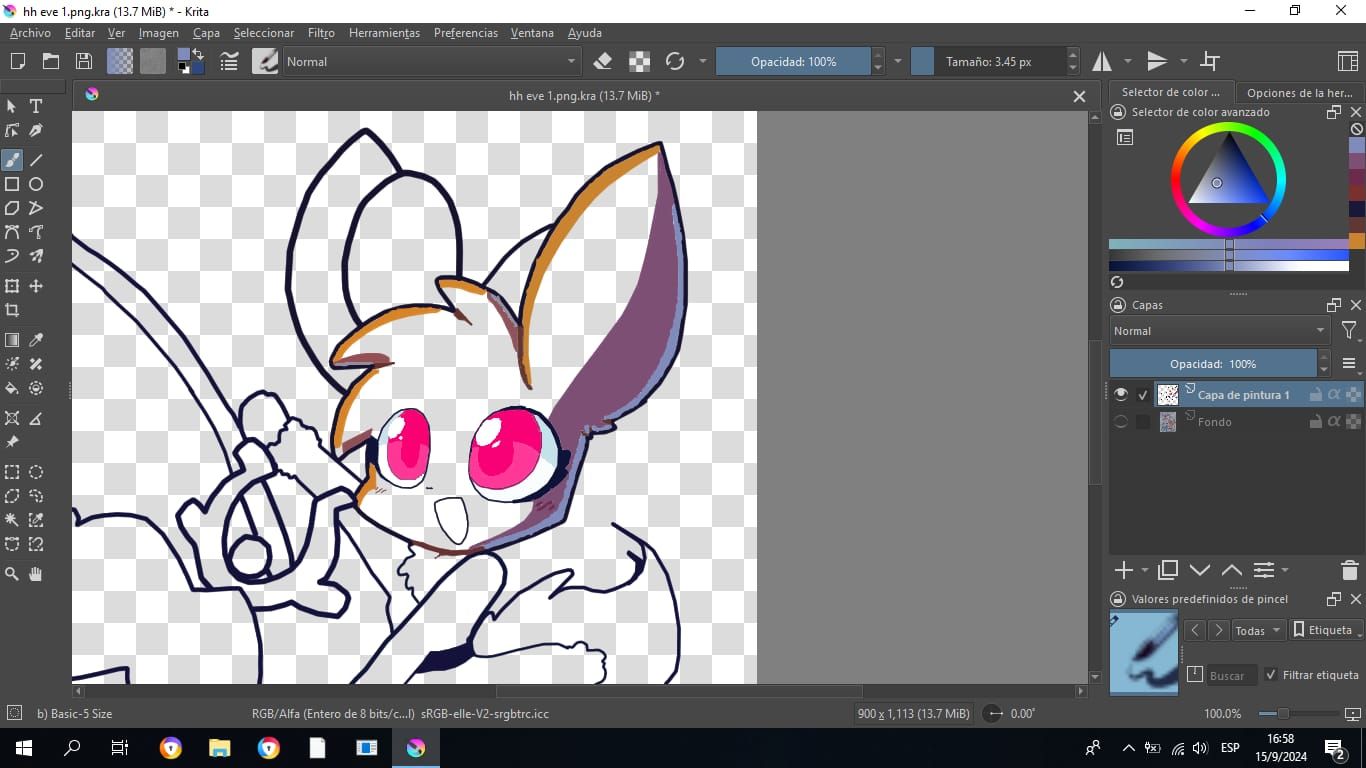1366x768 pixels.
Task: Open the Filtro menu
Action: [x=321, y=33]
